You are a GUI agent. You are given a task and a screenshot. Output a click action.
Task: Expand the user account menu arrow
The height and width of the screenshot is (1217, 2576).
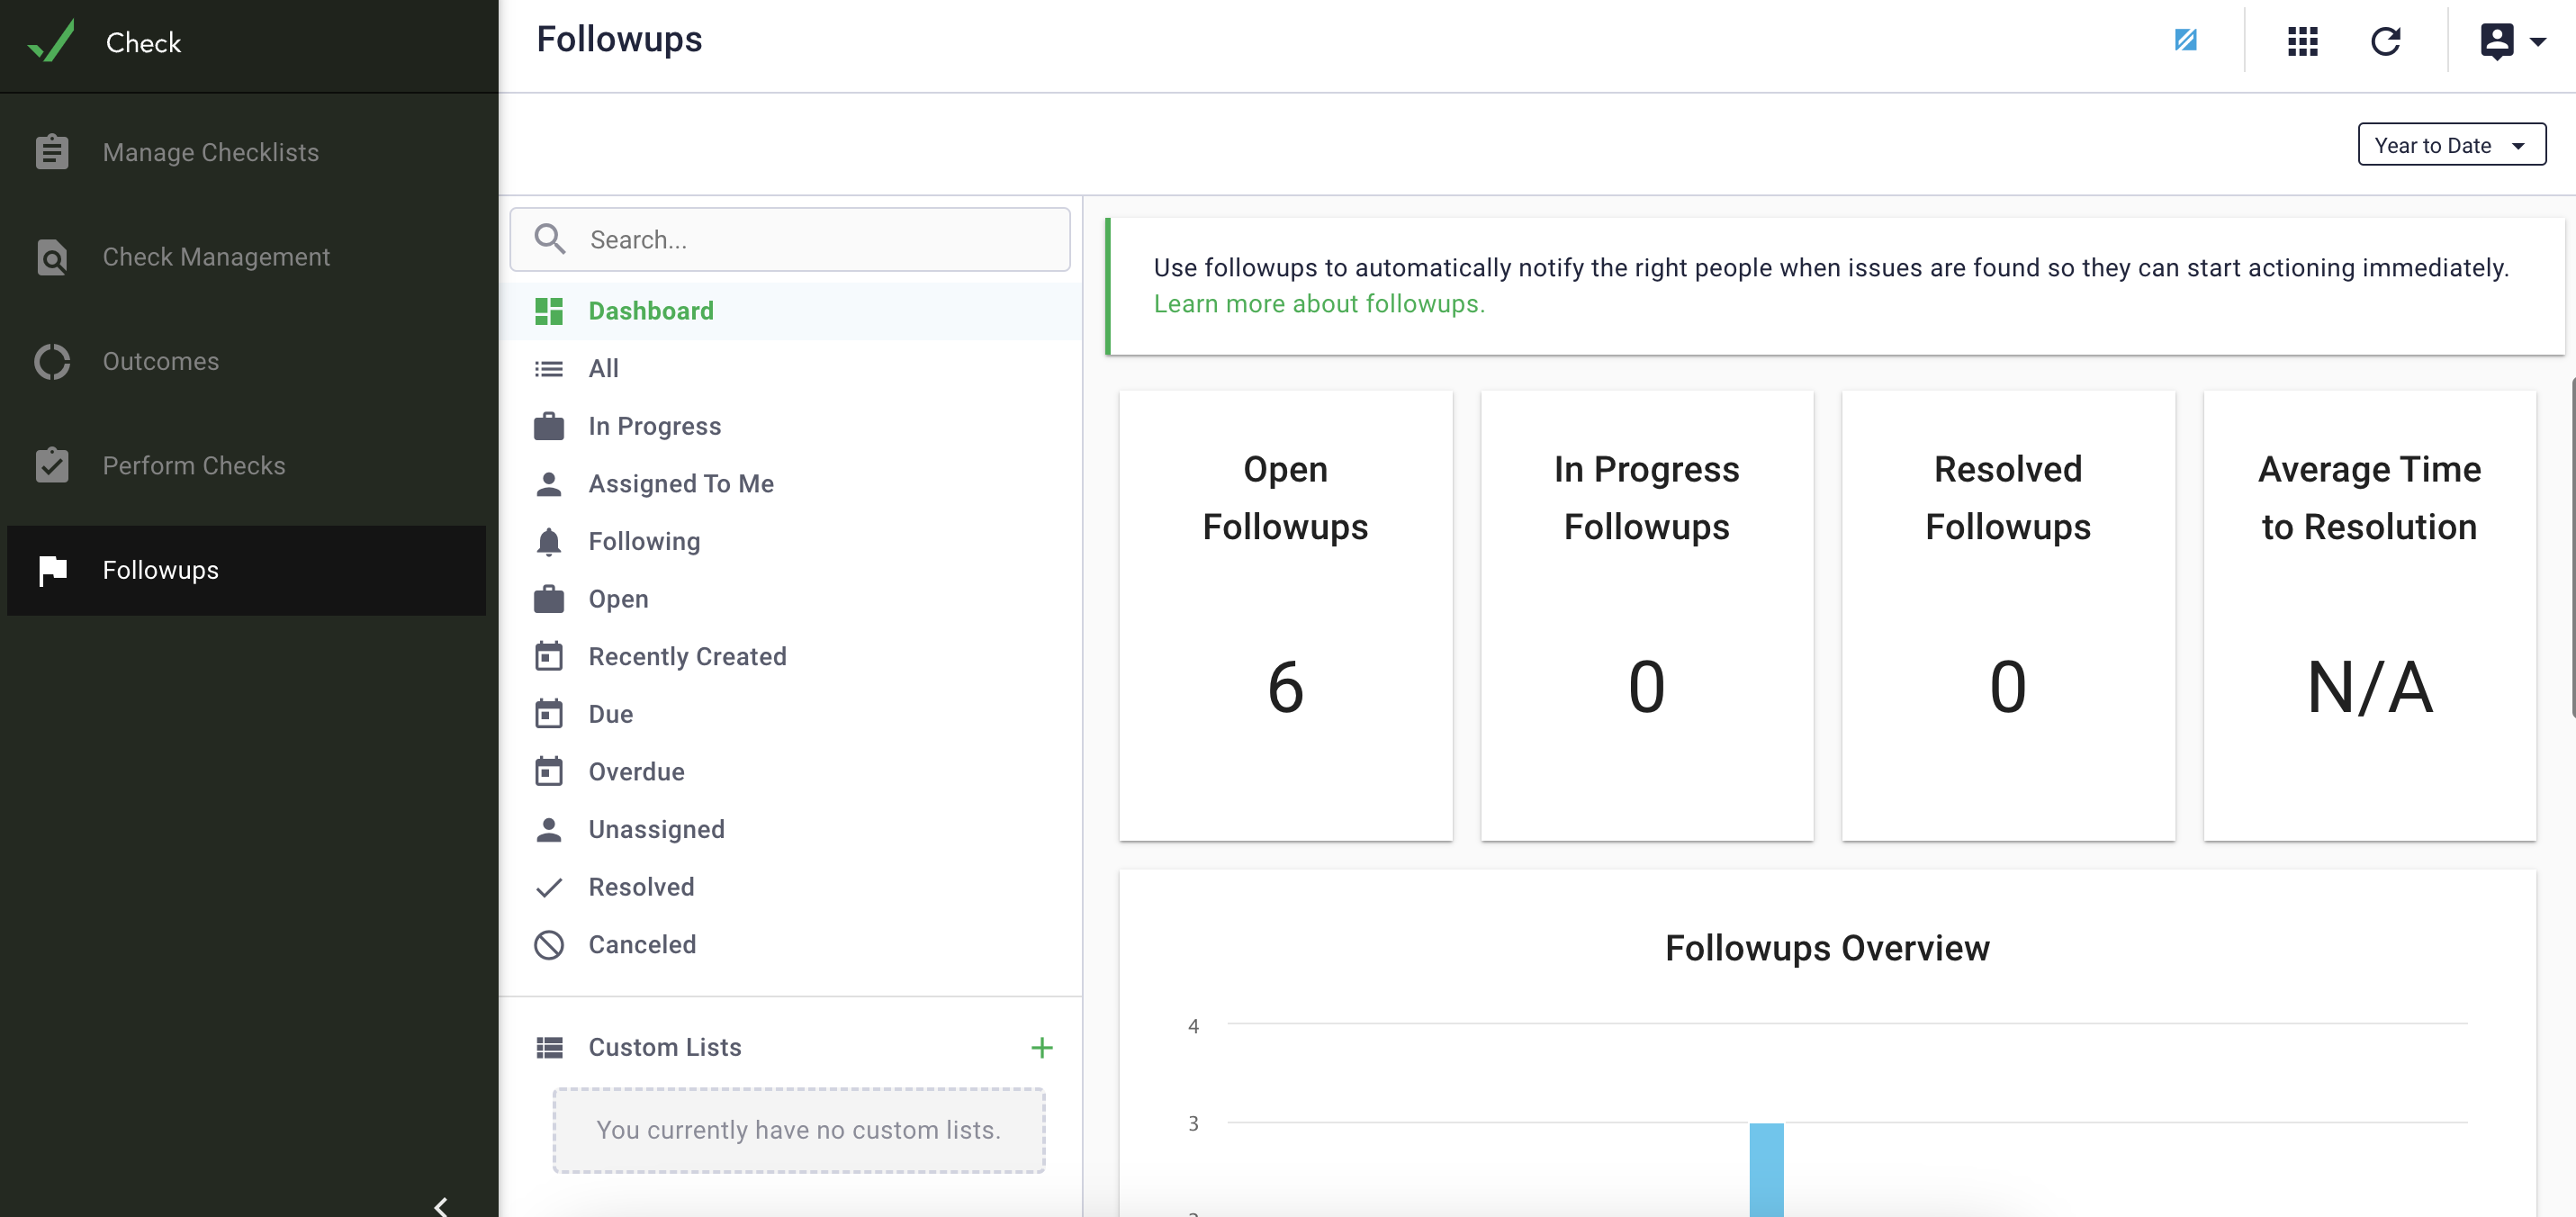click(x=2537, y=42)
